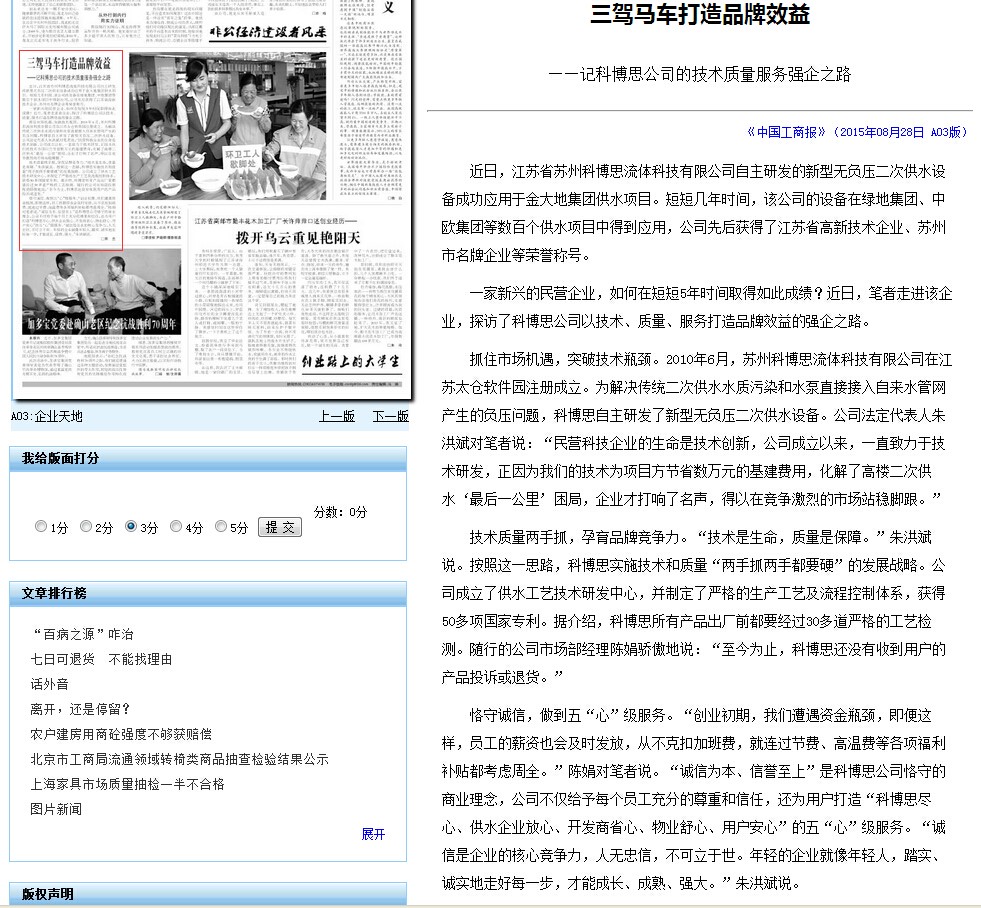
Task: Open the 话外音 article link
Action: 50,684
